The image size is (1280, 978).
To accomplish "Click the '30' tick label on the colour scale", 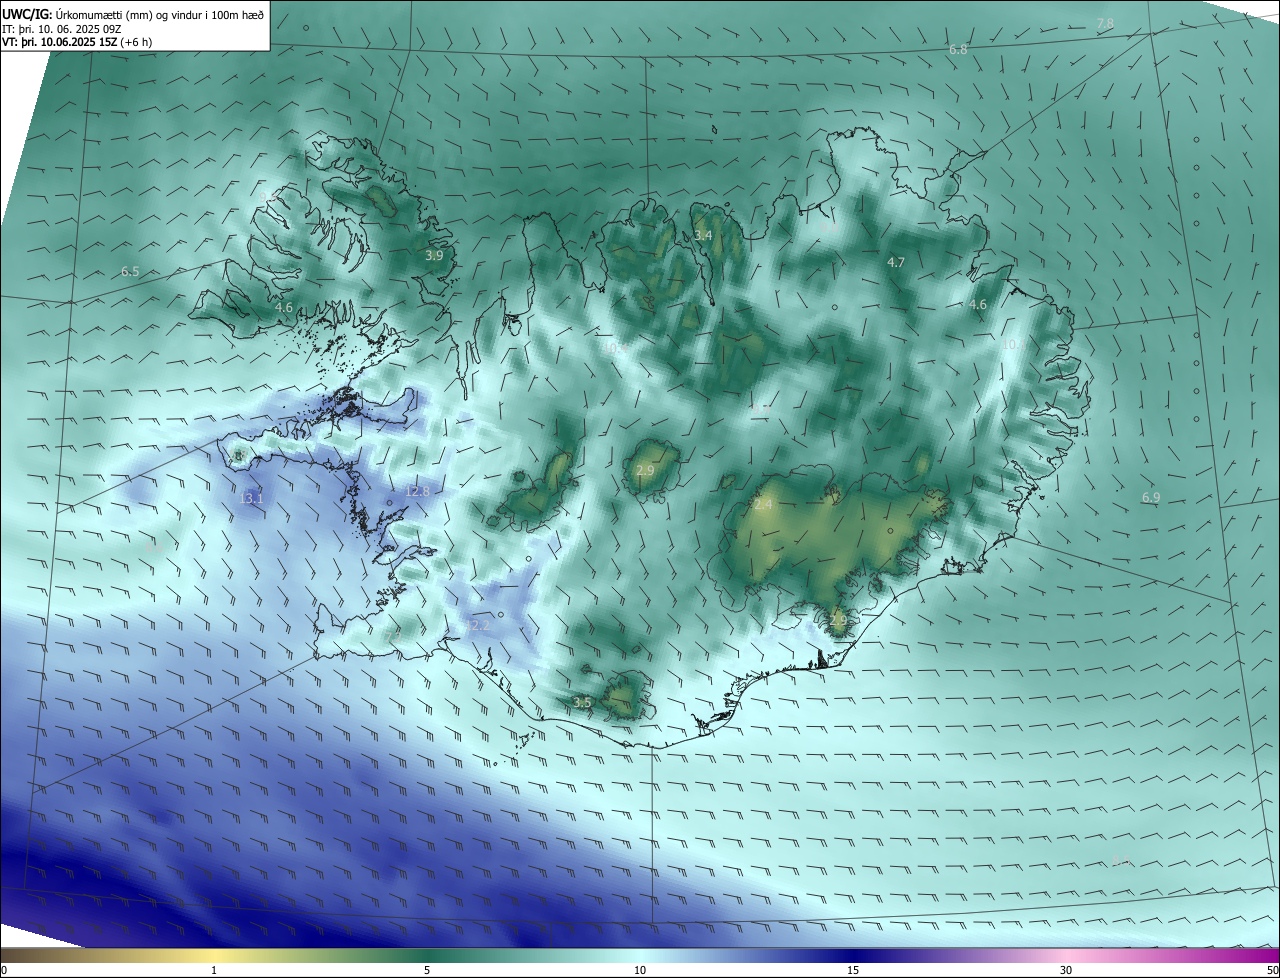I will 1066,970.
